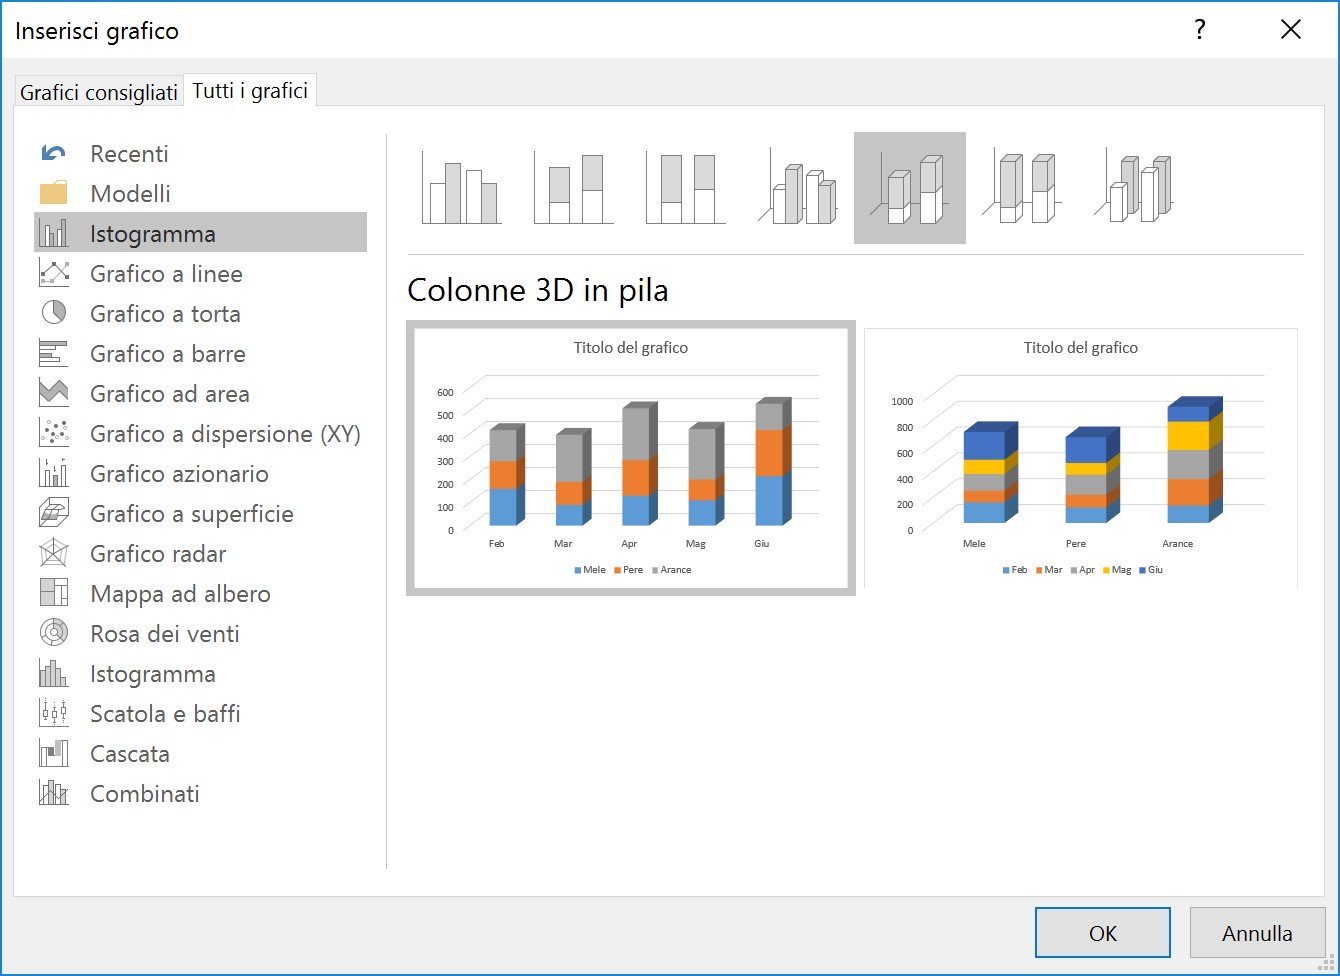The height and width of the screenshot is (976, 1340).
Task: Click the Combinati combo chart icon
Action: (x=53, y=793)
